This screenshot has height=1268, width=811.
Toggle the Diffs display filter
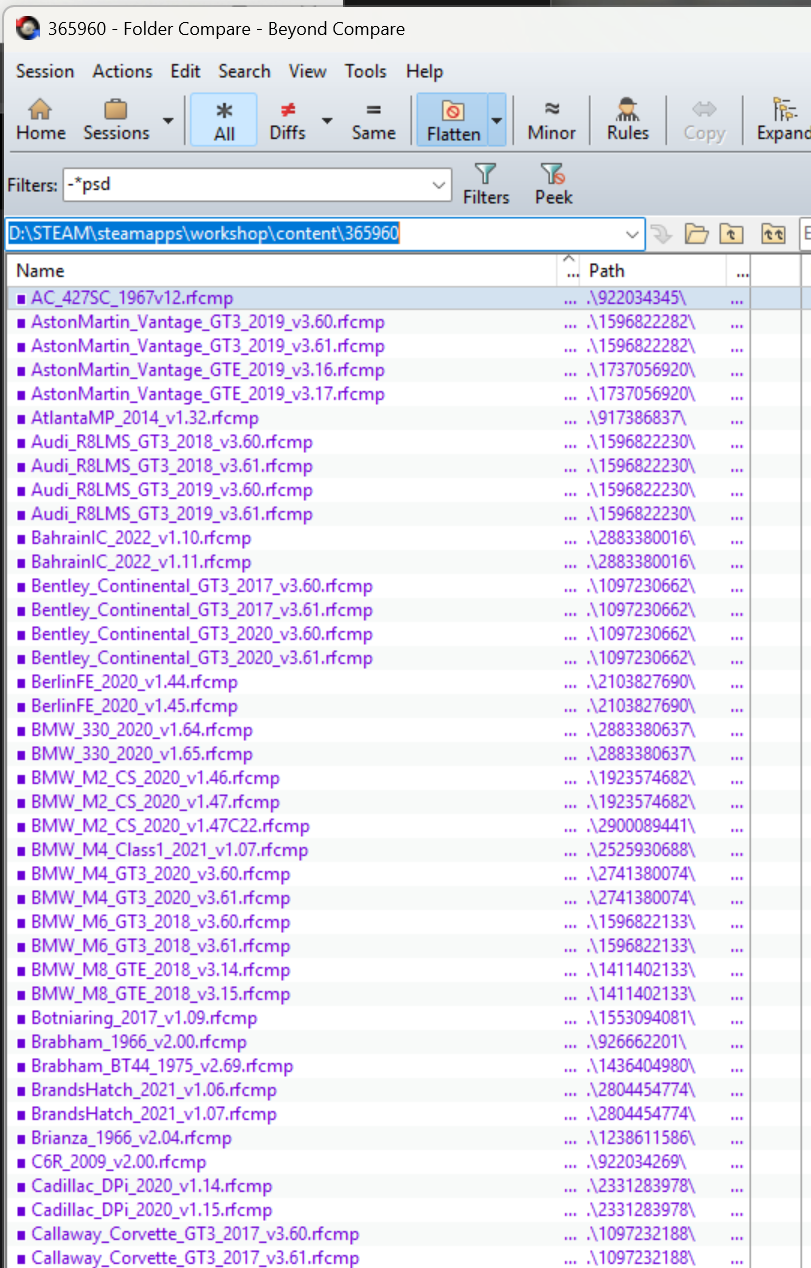coord(288,120)
